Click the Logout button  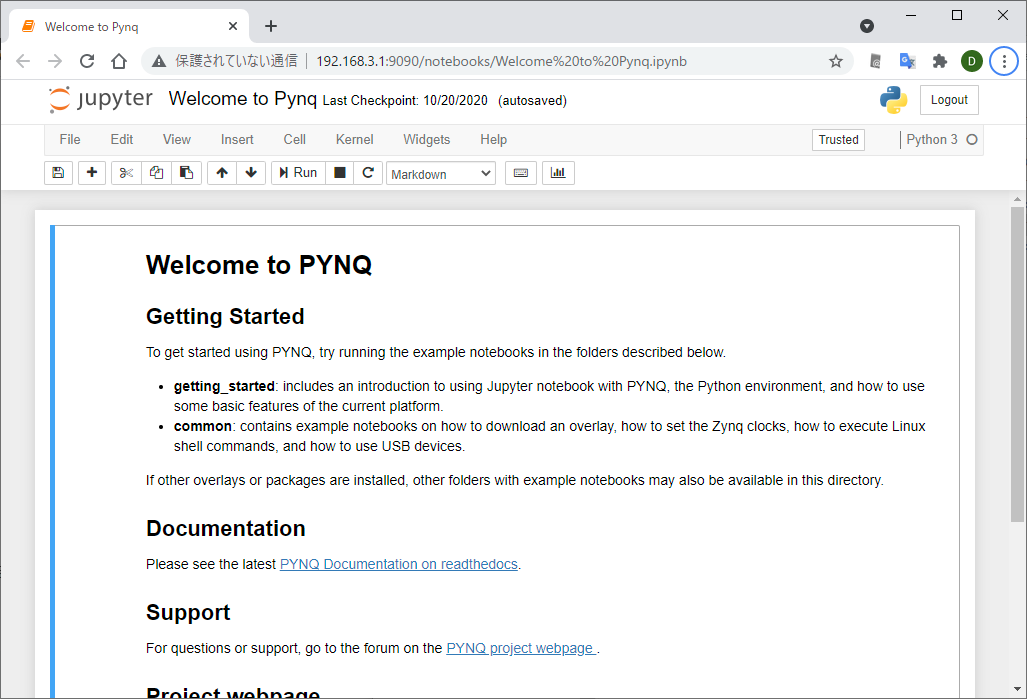coord(949,100)
